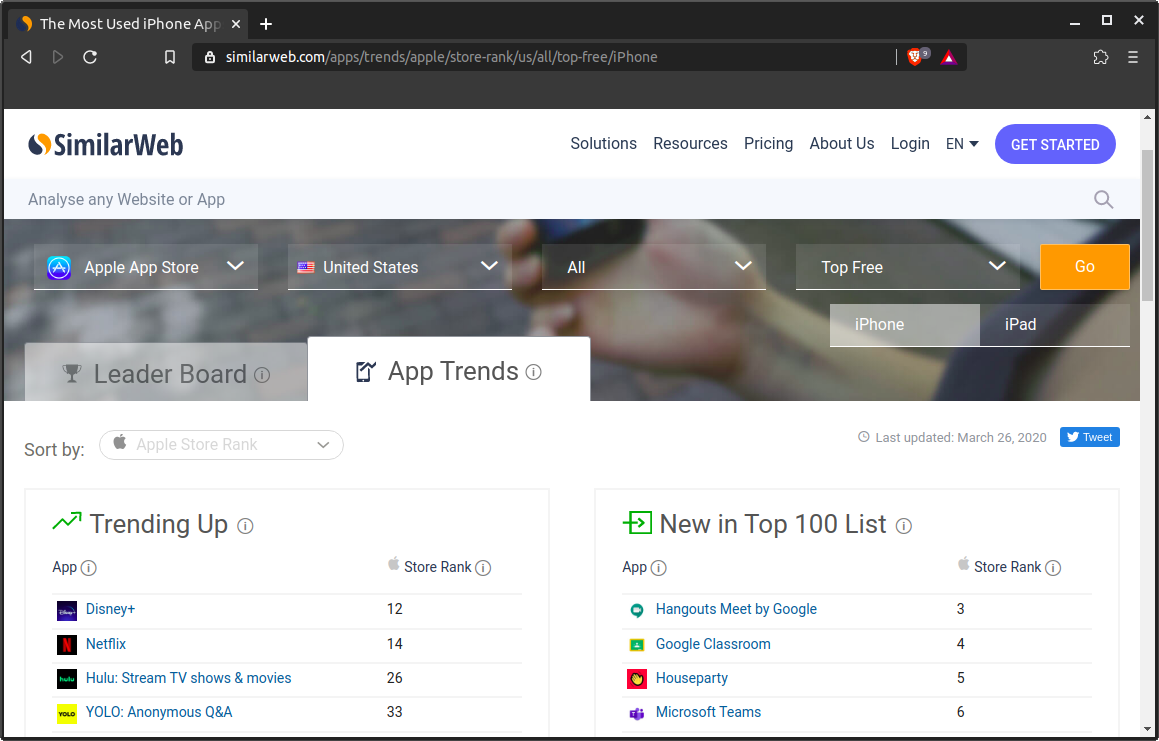Open the extensions puzzle icon
Image resolution: width=1159 pixels, height=741 pixels.
pyautogui.click(x=1101, y=57)
